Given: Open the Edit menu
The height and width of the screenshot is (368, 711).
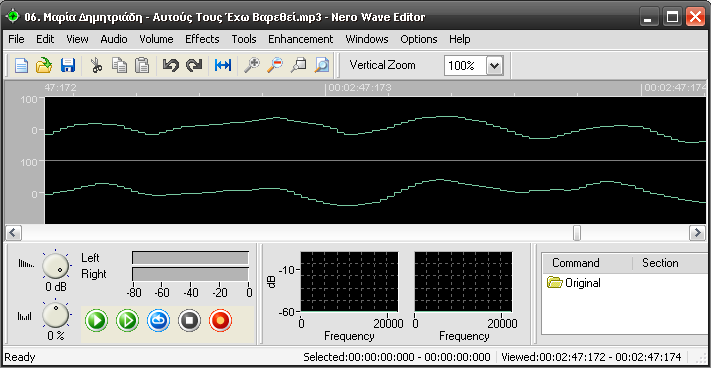Looking at the screenshot, I should pos(45,39).
